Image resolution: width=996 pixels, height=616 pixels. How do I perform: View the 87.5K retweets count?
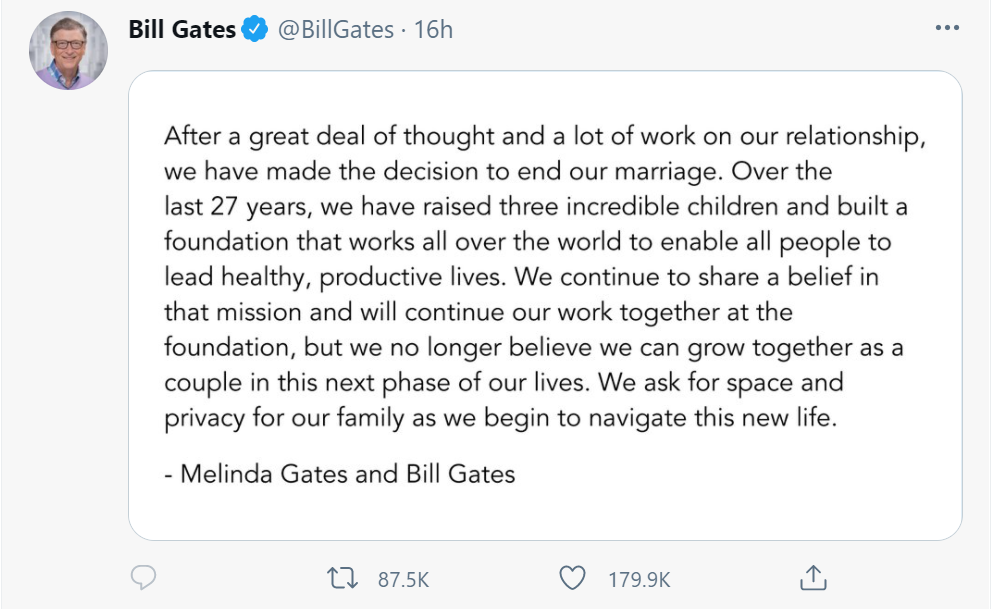pyautogui.click(x=403, y=580)
